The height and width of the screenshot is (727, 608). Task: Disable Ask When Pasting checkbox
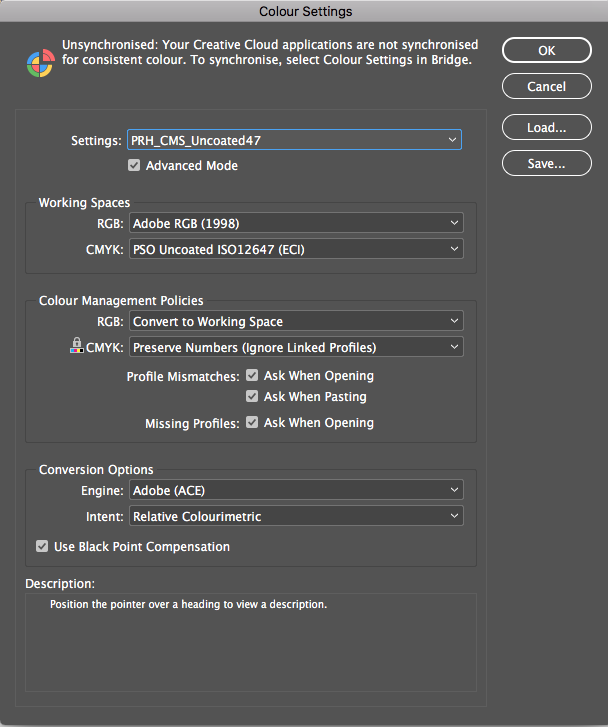pyautogui.click(x=252, y=396)
